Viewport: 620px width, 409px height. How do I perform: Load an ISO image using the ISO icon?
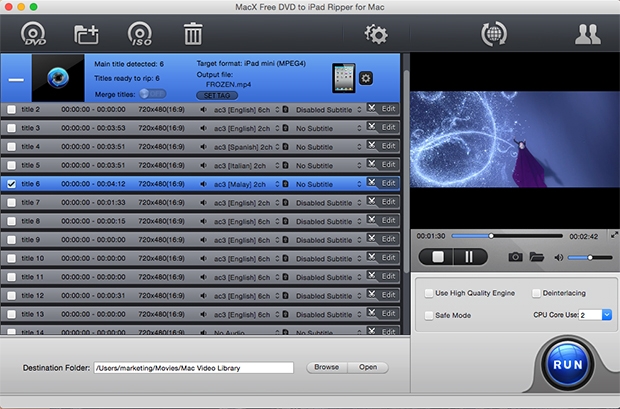(140, 34)
